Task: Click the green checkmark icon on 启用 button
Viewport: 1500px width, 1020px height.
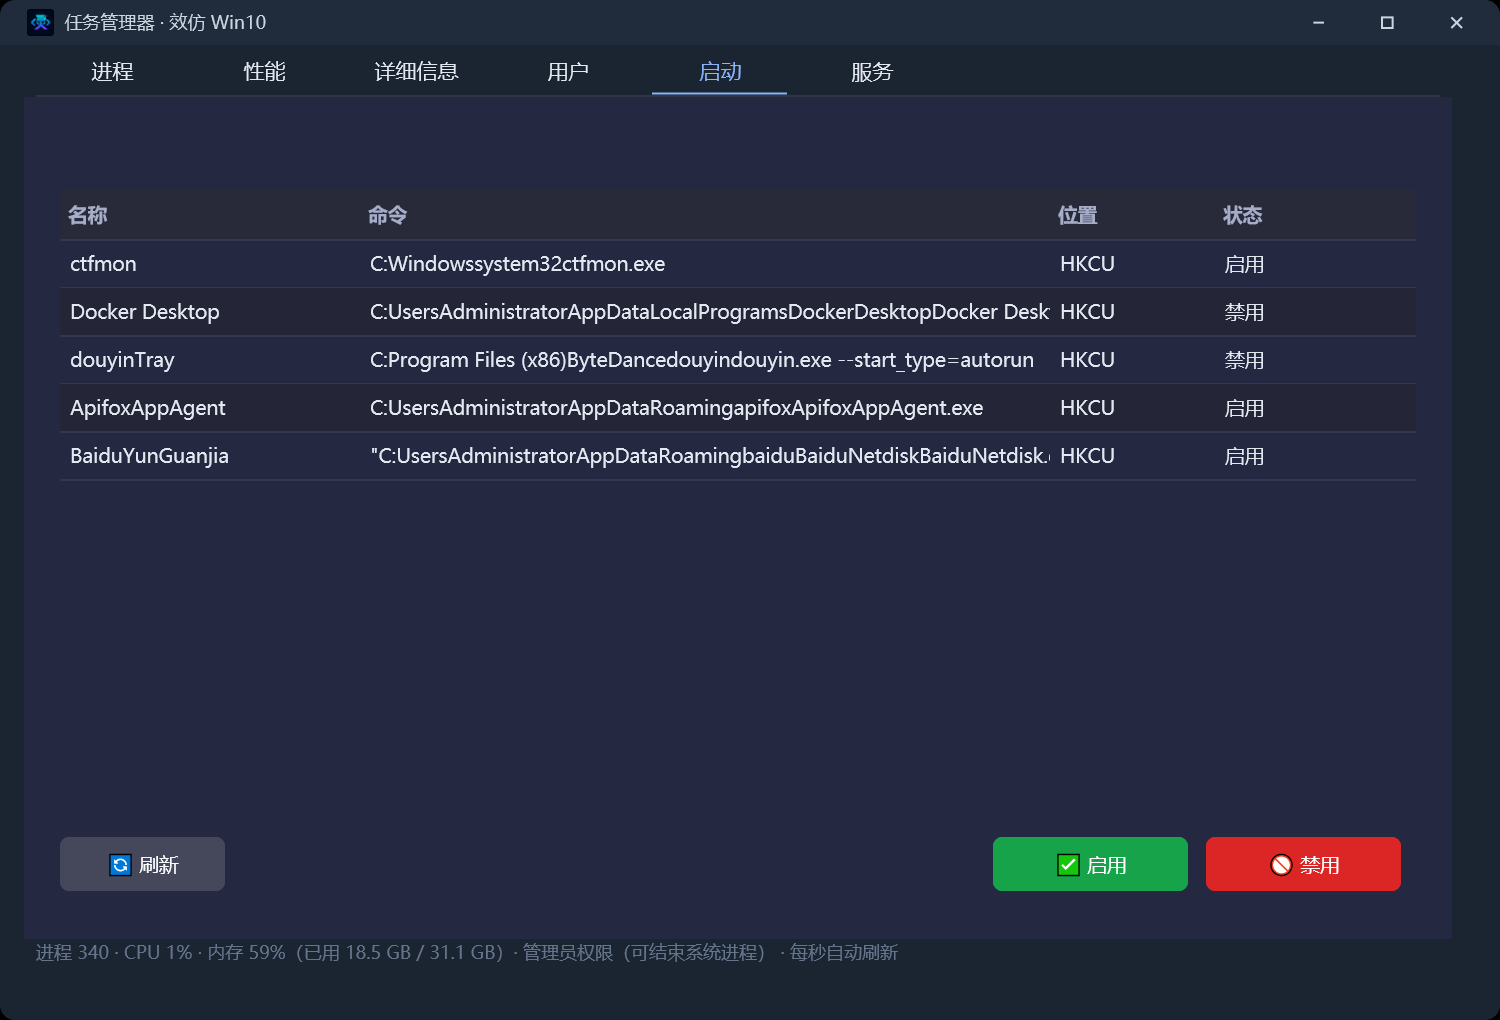Action: pos(1068,865)
